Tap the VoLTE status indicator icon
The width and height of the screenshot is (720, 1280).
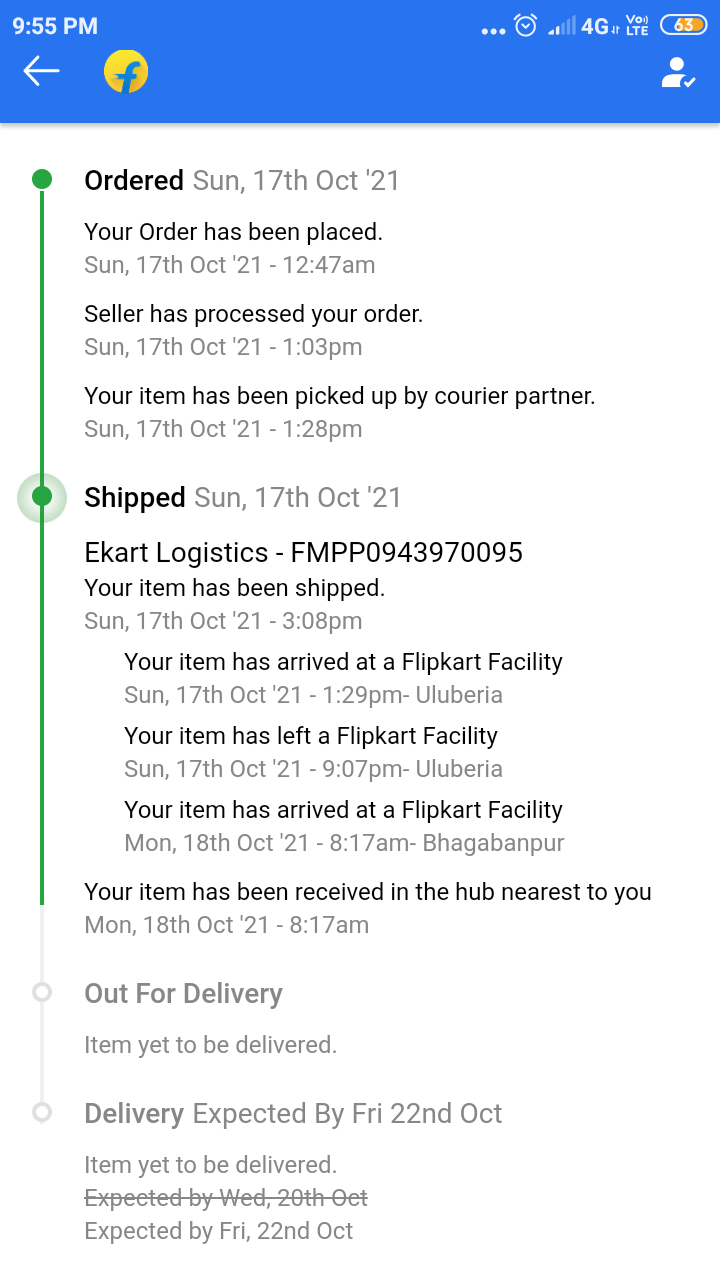(637, 26)
